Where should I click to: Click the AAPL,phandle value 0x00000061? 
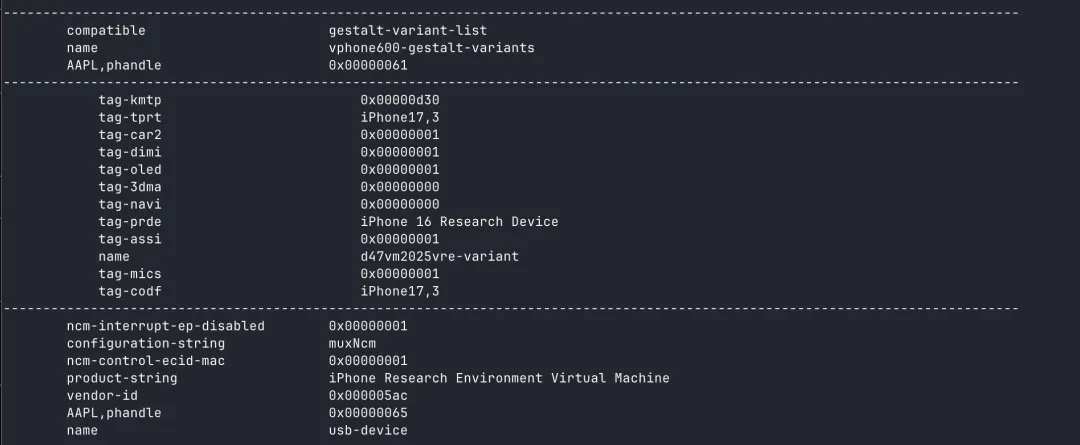pyautogui.click(x=368, y=65)
